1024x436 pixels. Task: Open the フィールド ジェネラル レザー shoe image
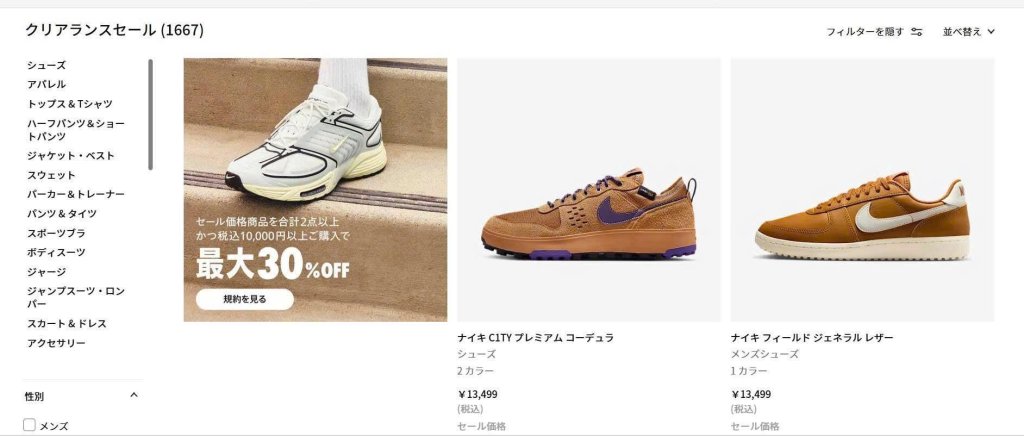862,190
